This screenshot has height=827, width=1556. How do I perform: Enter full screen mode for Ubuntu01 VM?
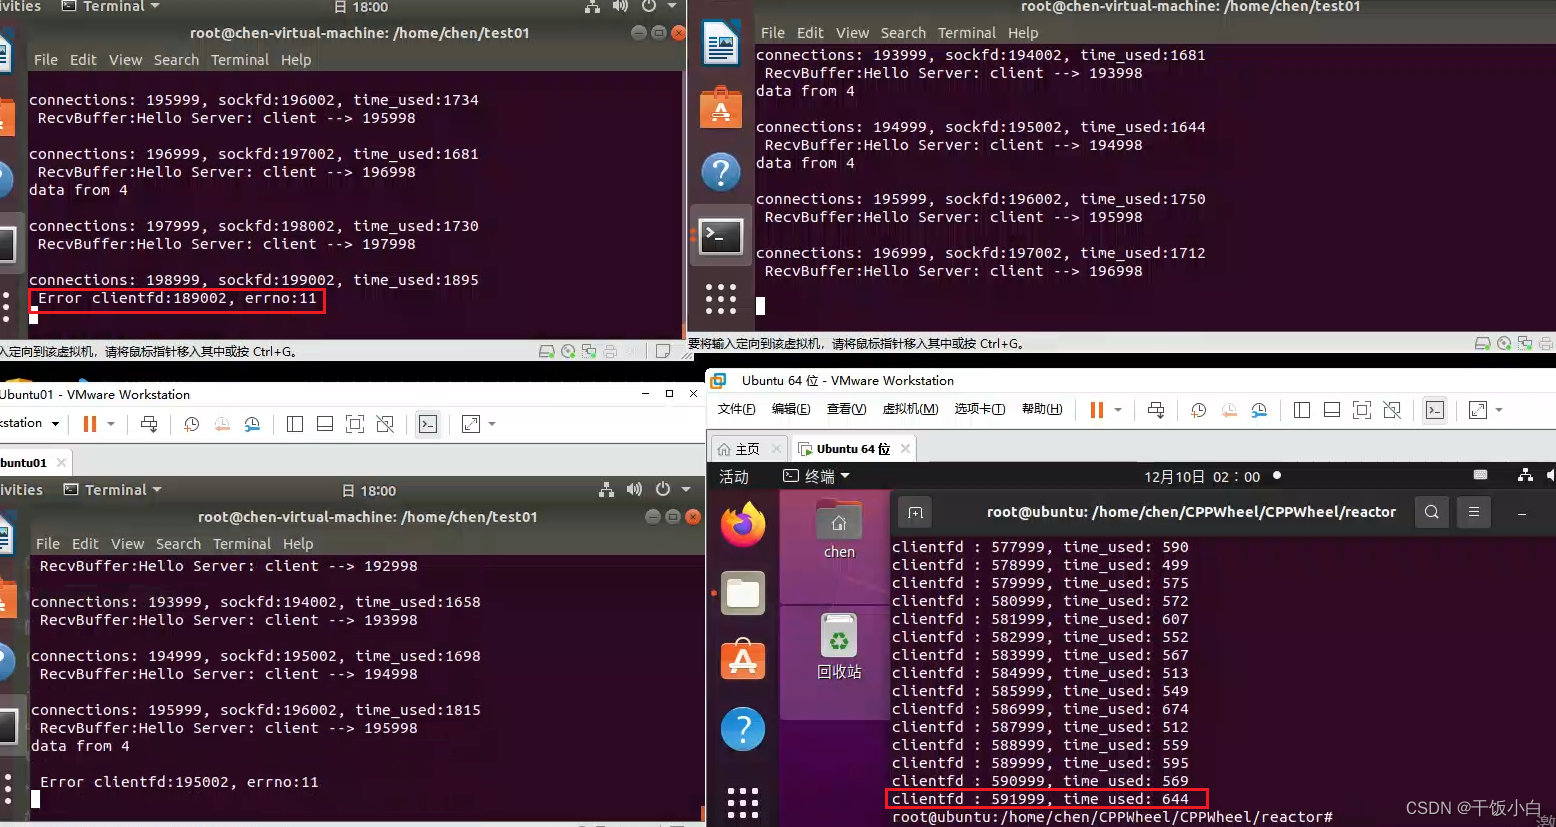pos(355,424)
